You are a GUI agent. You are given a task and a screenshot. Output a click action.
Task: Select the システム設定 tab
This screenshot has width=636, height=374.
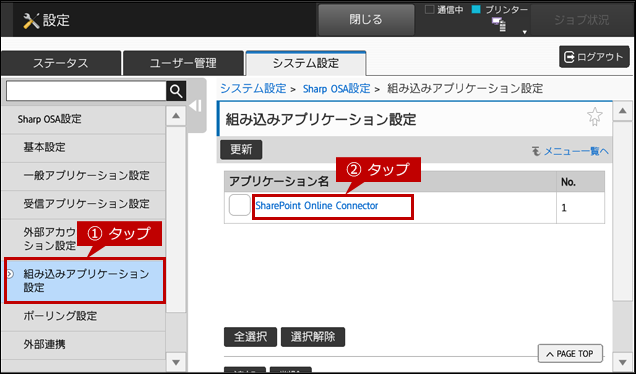[306, 63]
